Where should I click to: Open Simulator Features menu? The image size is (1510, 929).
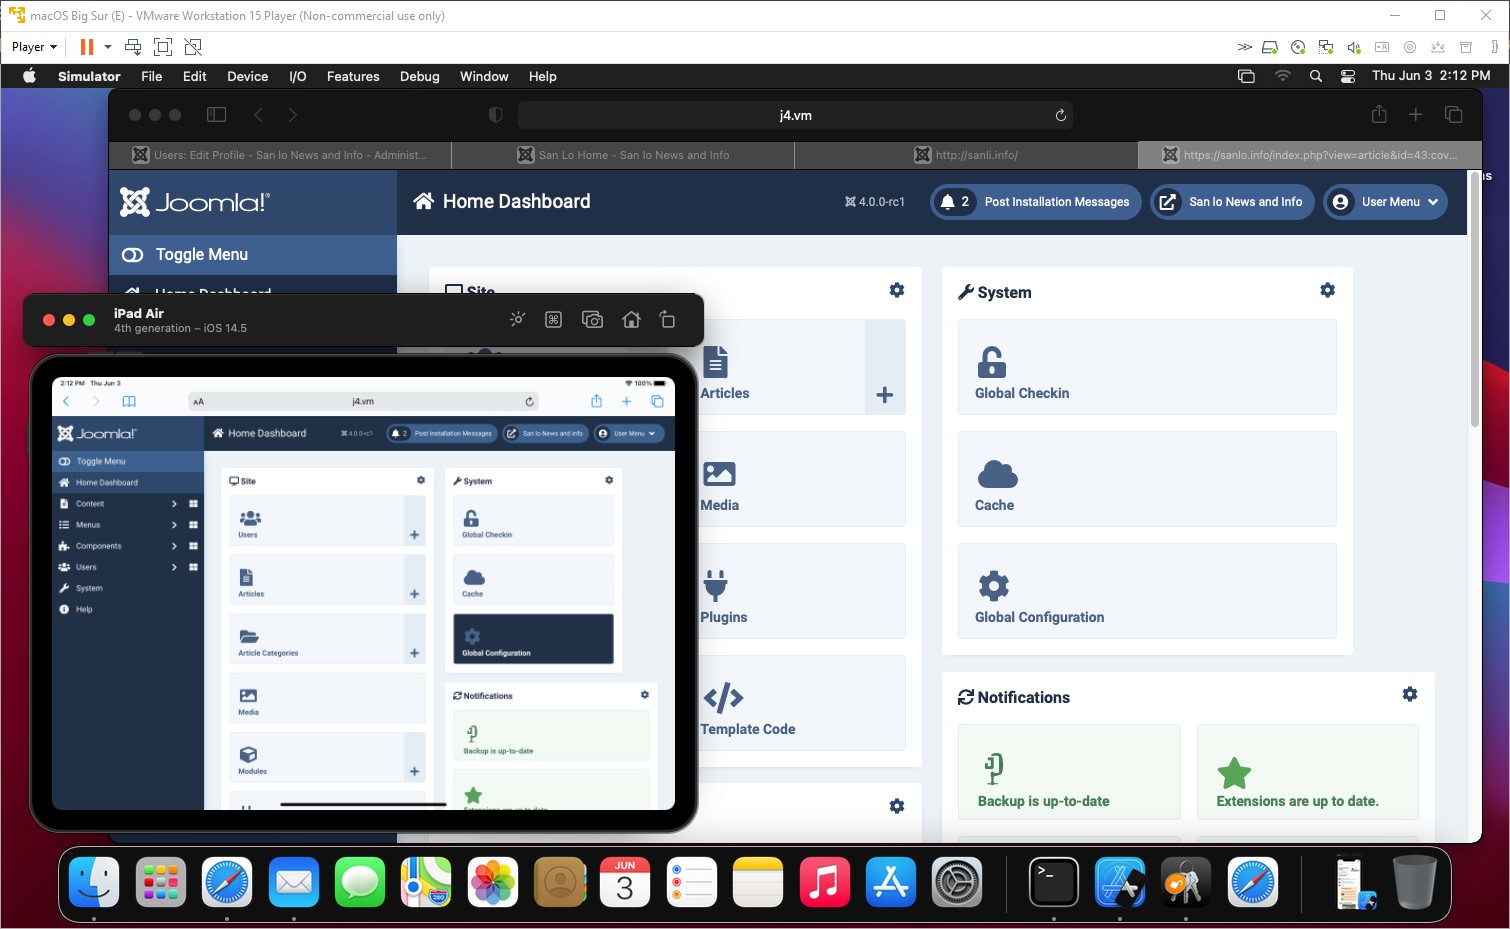click(353, 76)
